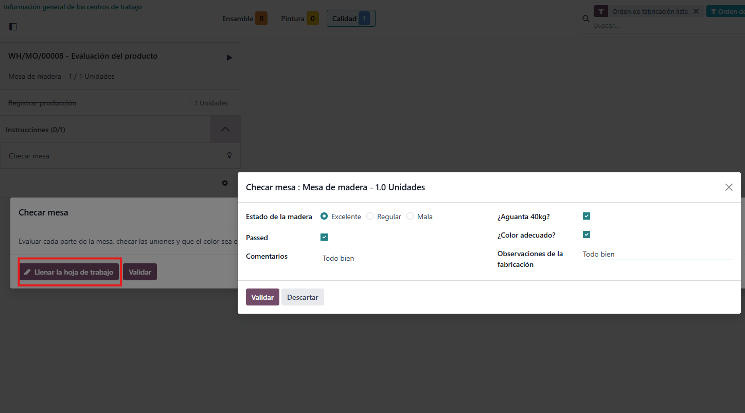Toggle the ¿Color adecuado? checkbox
Screen dimensions: 745x413
[586, 235]
